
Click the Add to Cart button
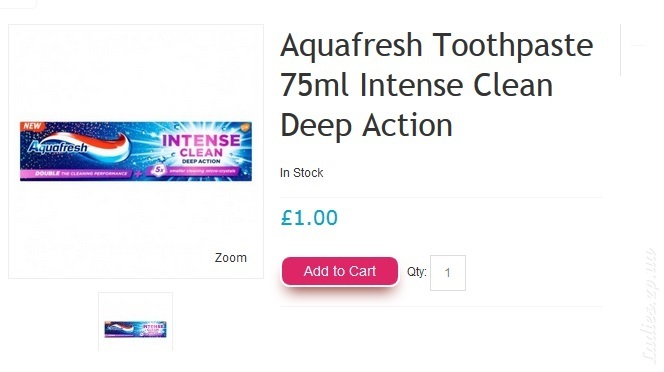[x=340, y=271]
